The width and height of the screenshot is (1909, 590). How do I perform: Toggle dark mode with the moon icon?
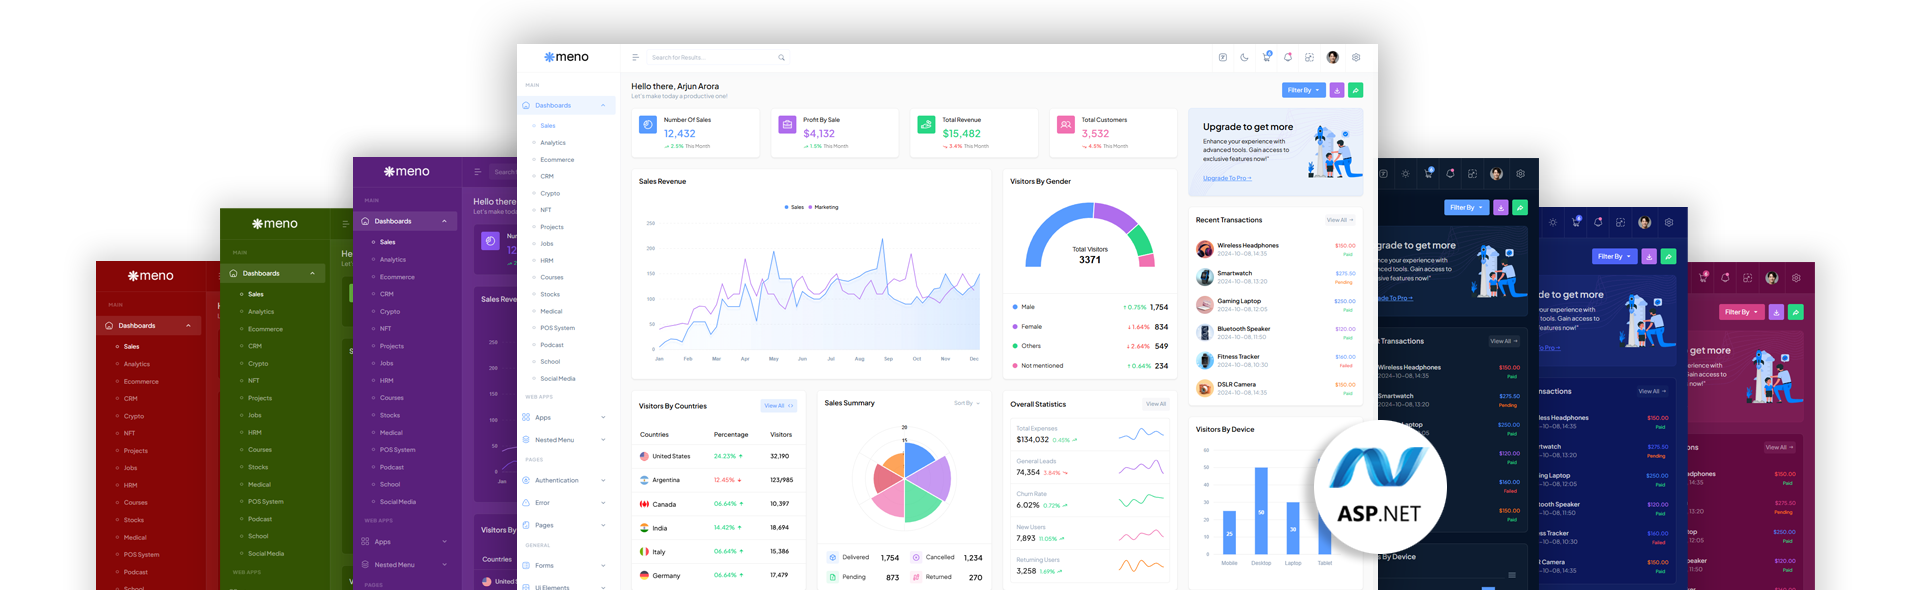coord(1244,58)
